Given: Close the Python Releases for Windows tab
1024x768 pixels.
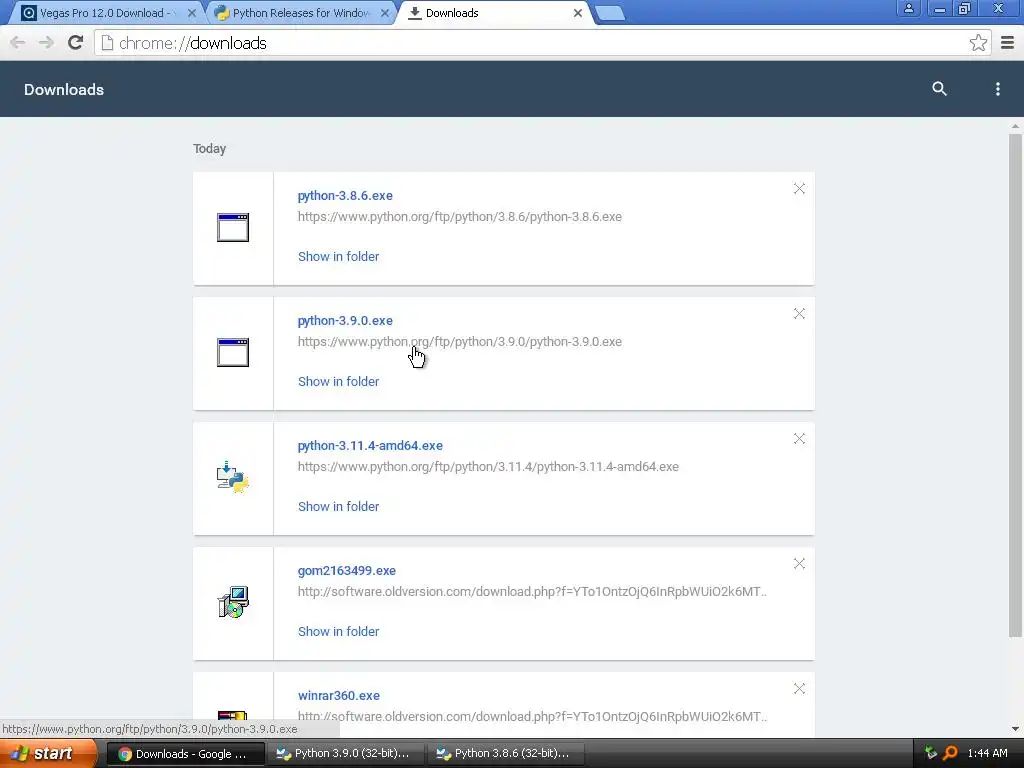Looking at the screenshot, I should [x=385, y=13].
